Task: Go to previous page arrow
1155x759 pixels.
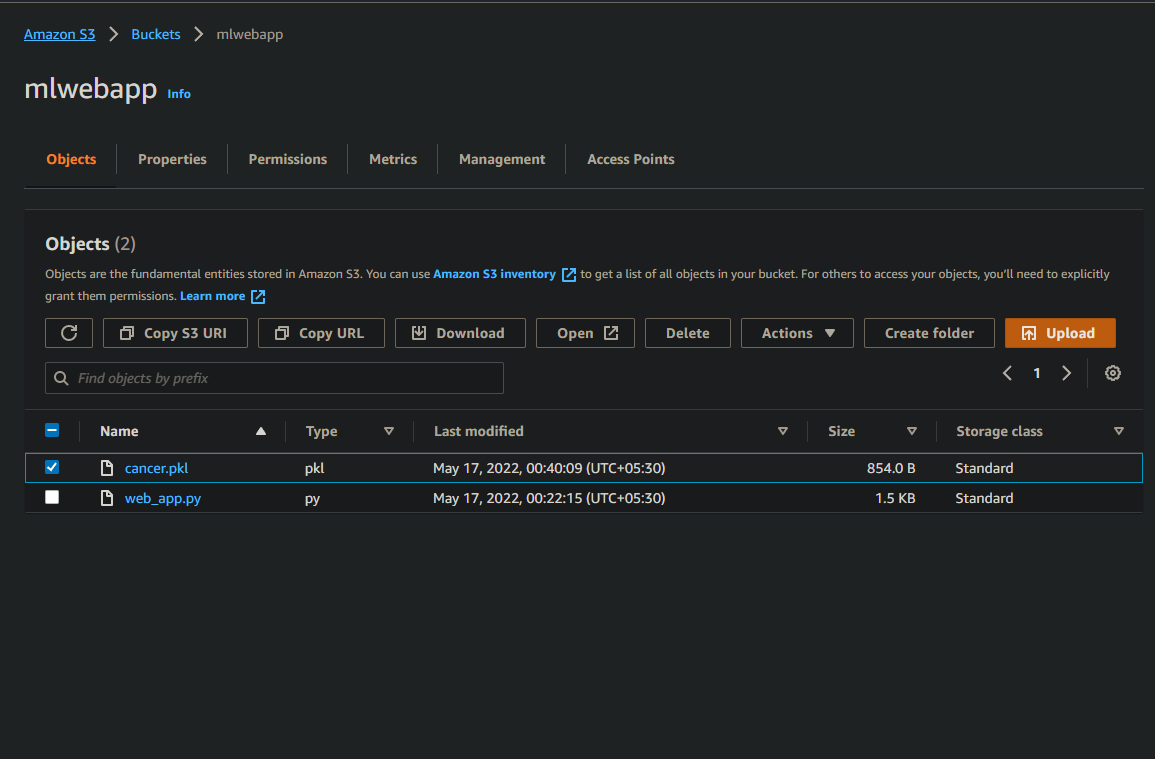Action: 1007,374
